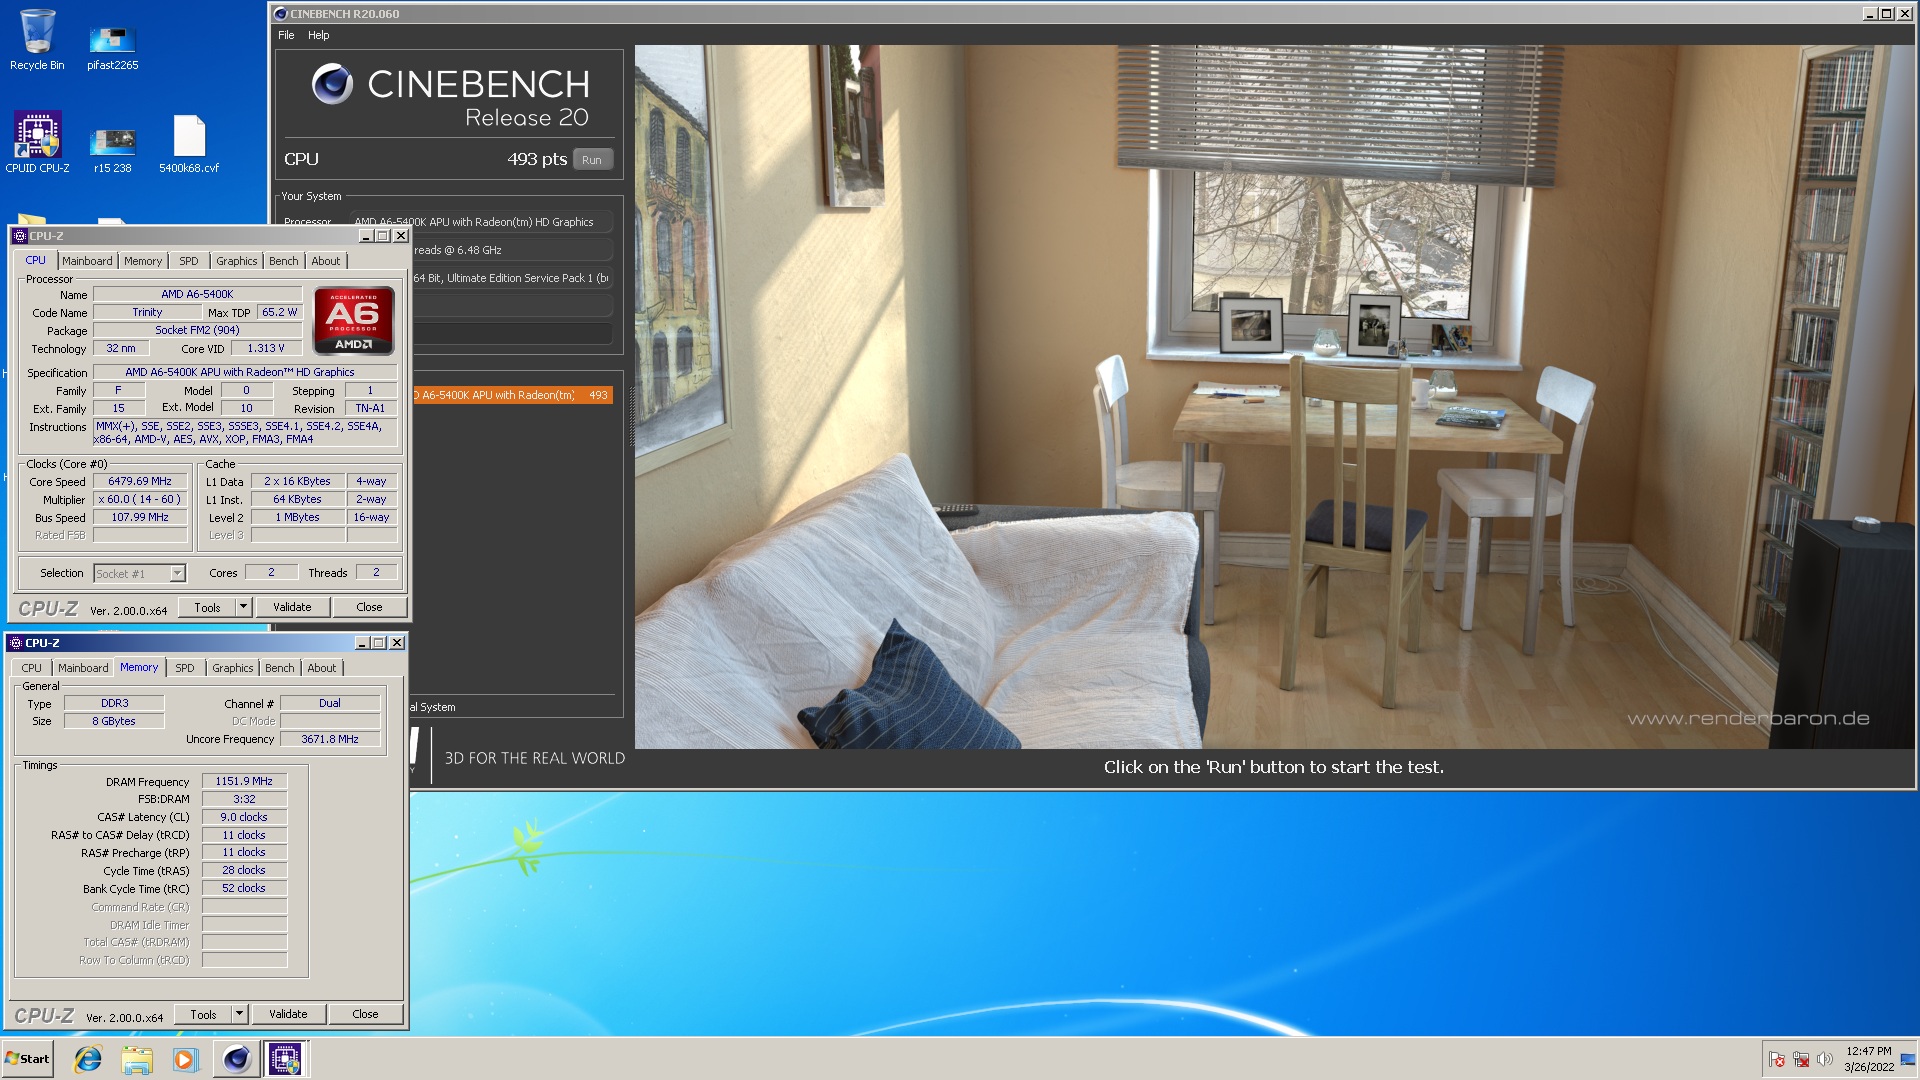The image size is (1920, 1080).
Task: Click Close button in lower CPU-Z window
Action: click(x=365, y=1014)
